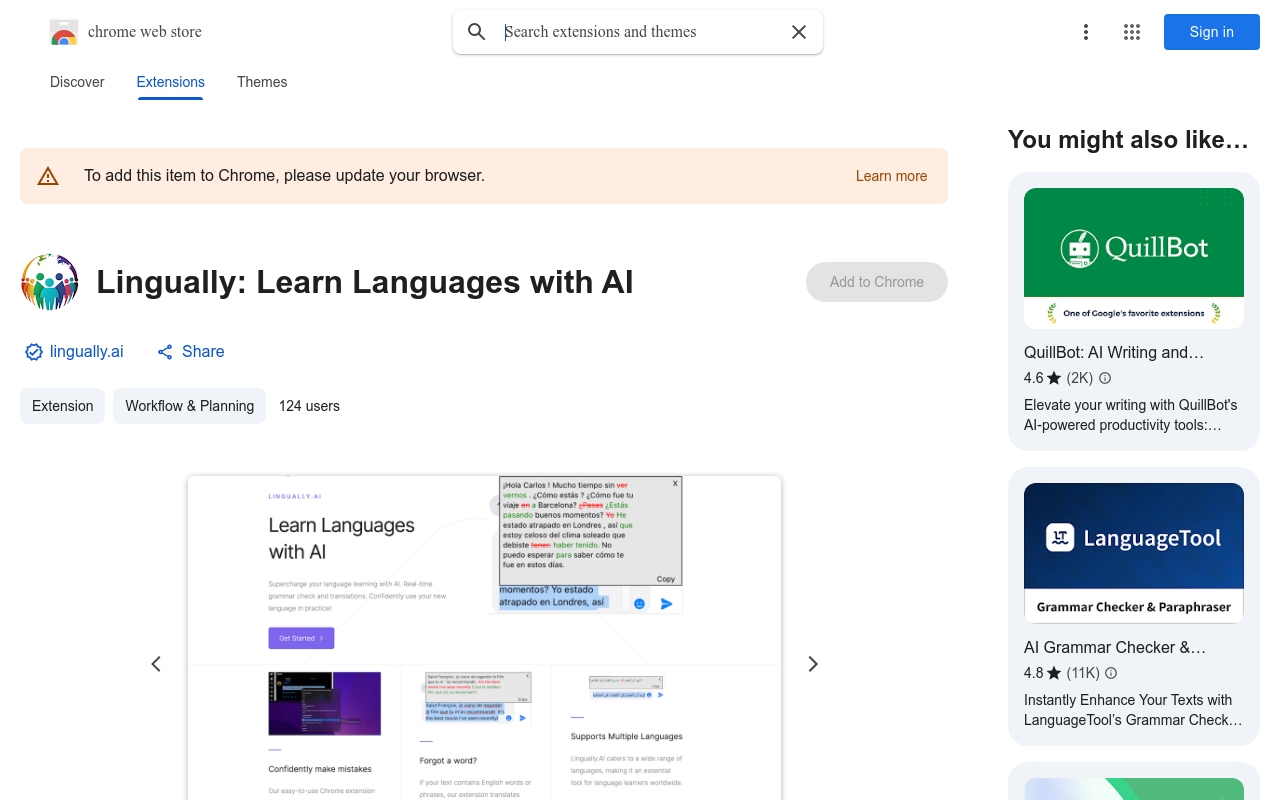Screen dimensions: 1280x800
Task: Click QuillBot: AI Writing and… title
Action: 1114,352
